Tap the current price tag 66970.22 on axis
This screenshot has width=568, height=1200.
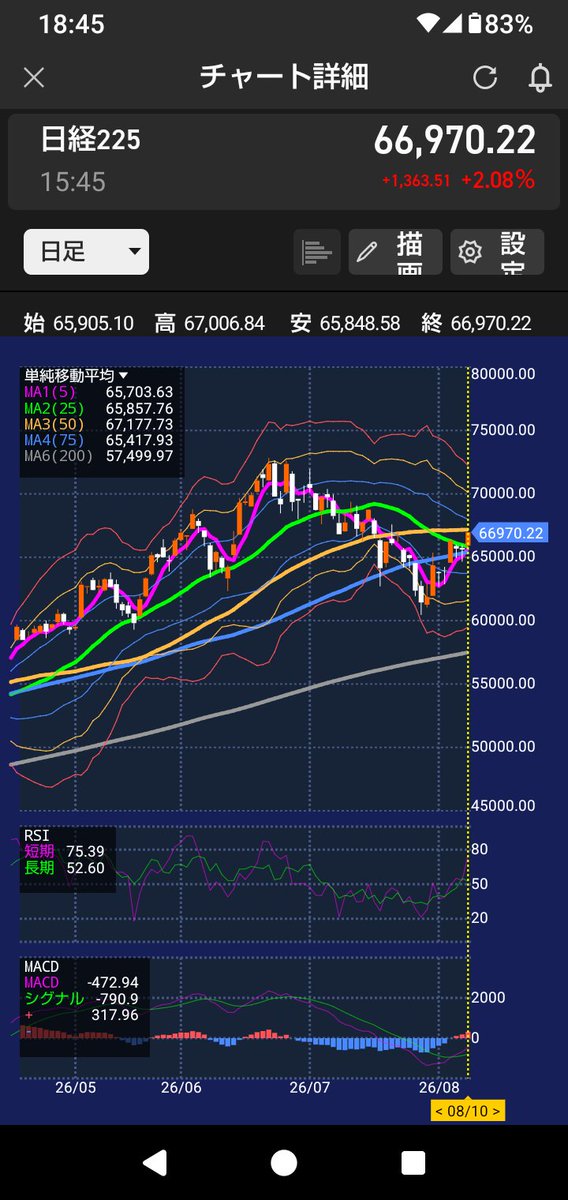(x=510, y=533)
